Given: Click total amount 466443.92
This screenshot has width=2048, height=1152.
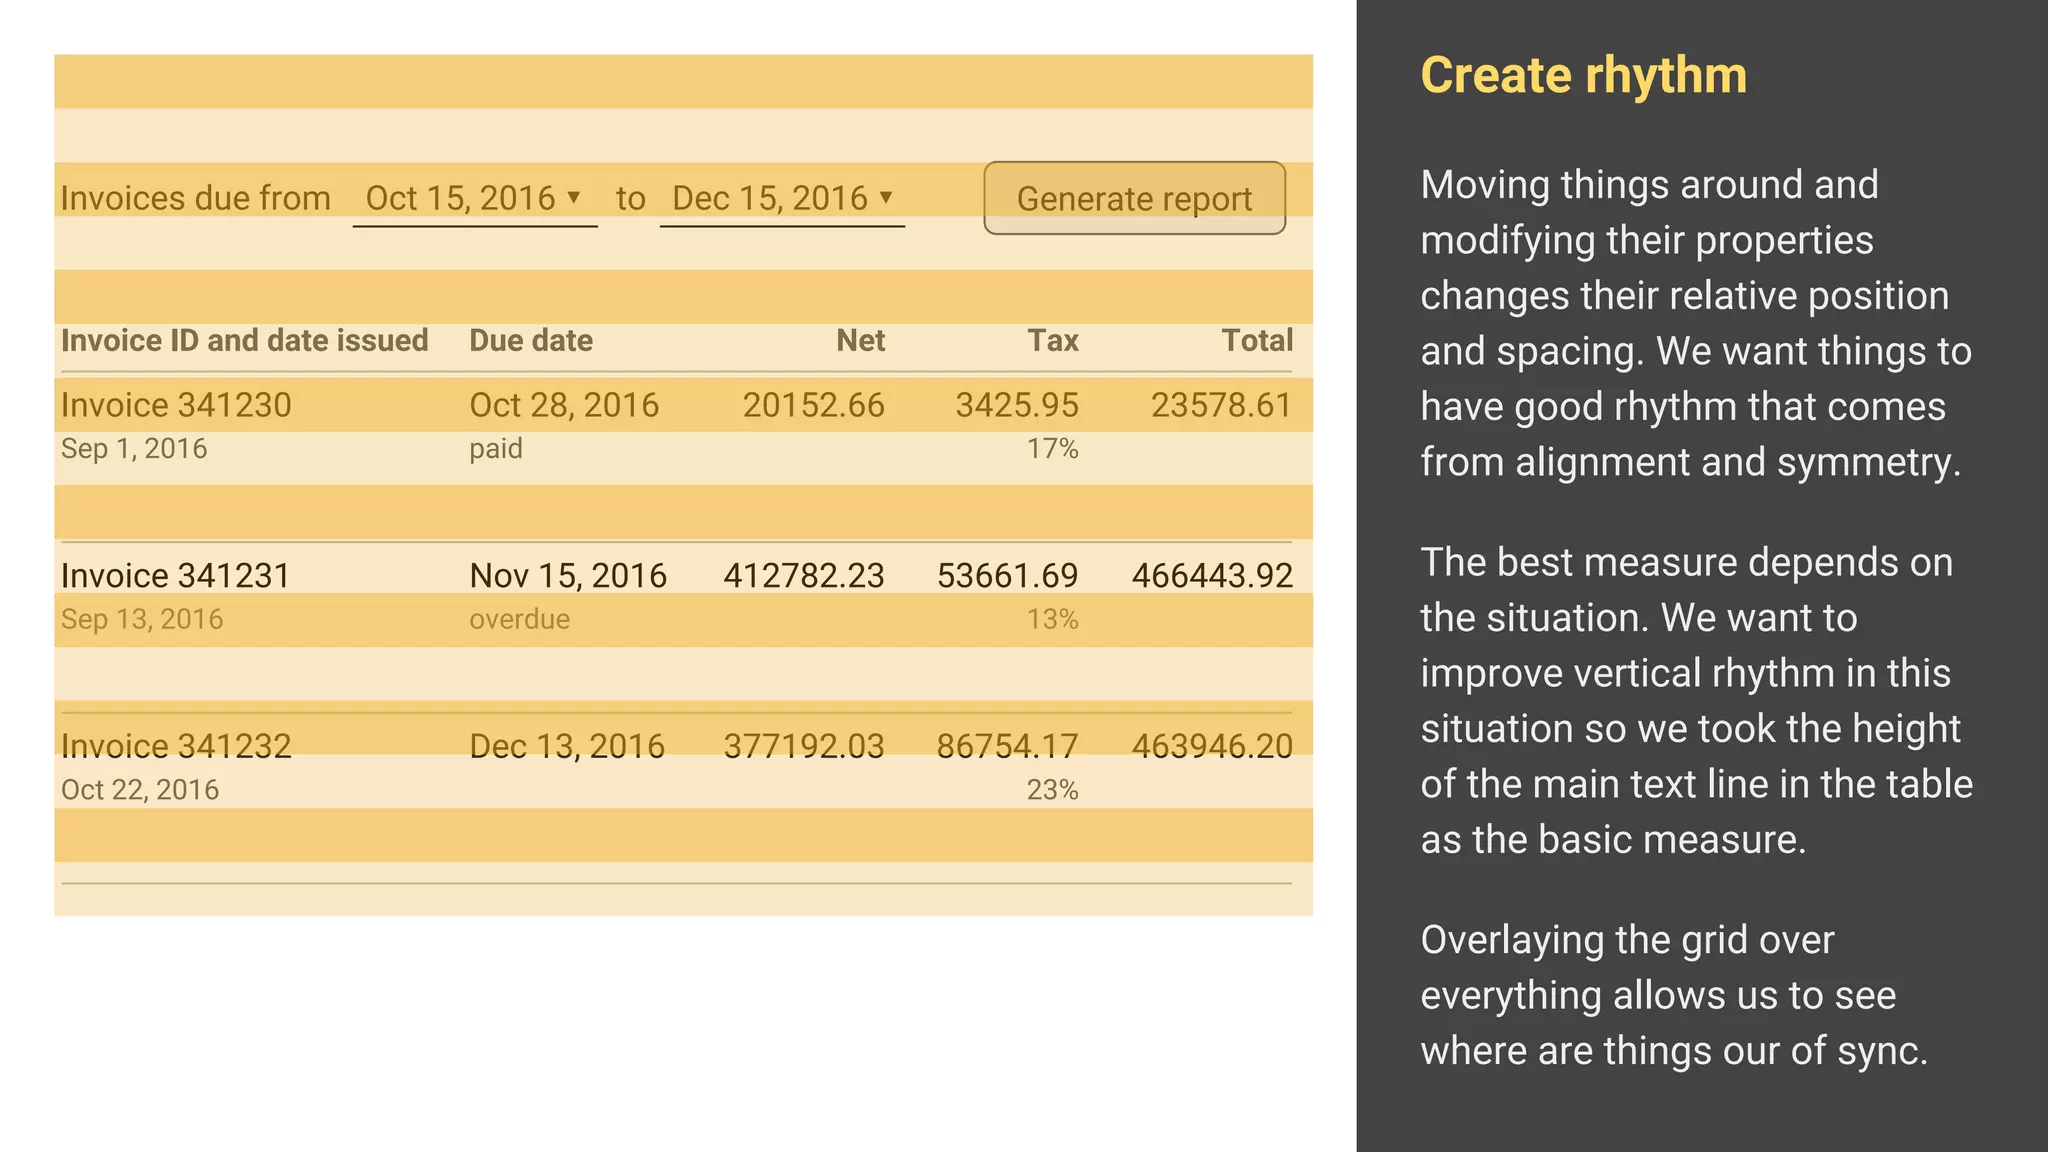Looking at the screenshot, I should tap(1212, 575).
